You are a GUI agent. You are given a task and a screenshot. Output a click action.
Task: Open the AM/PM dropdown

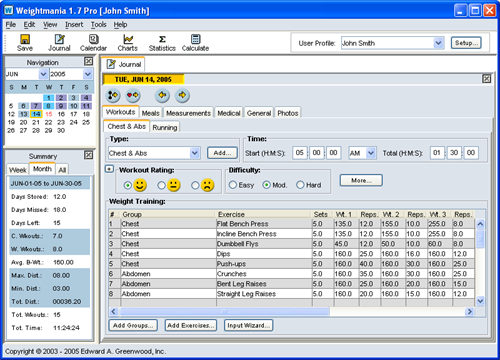pos(371,153)
